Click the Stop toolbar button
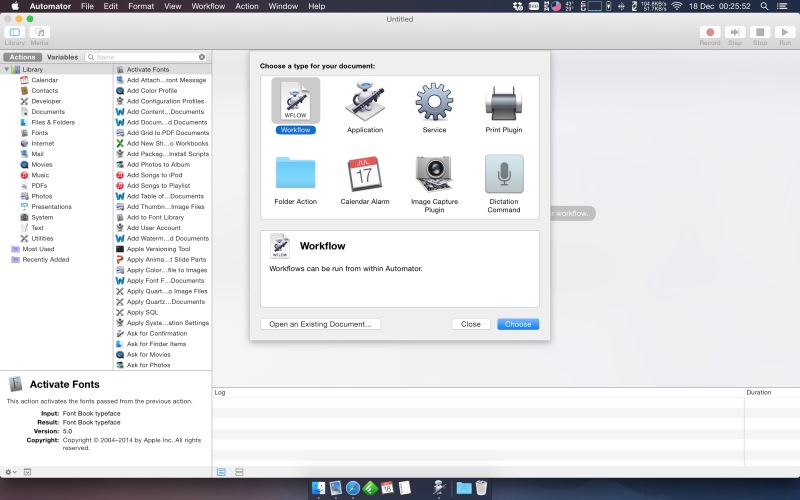The image size is (800, 500). coord(760,35)
